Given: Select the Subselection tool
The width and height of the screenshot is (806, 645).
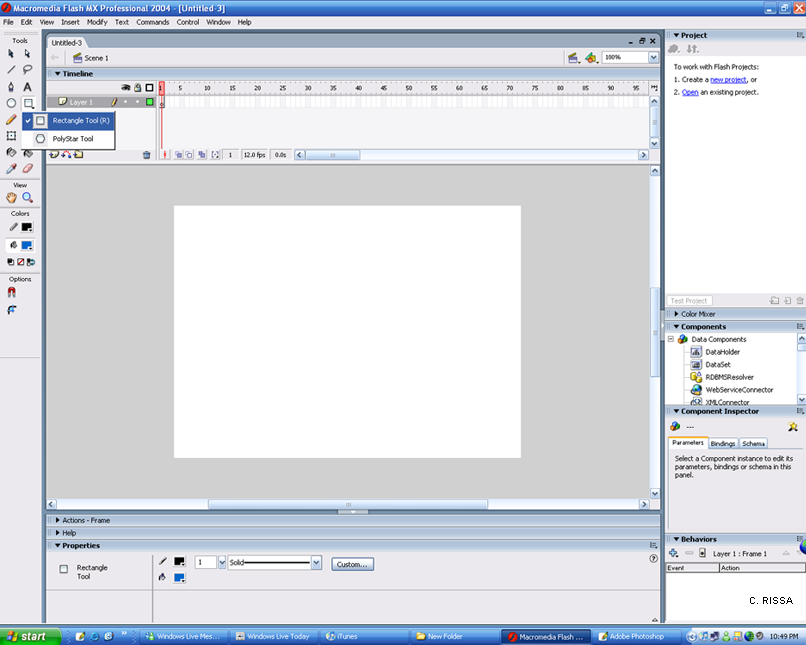Looking at the screenshot, I should point(27,53).
